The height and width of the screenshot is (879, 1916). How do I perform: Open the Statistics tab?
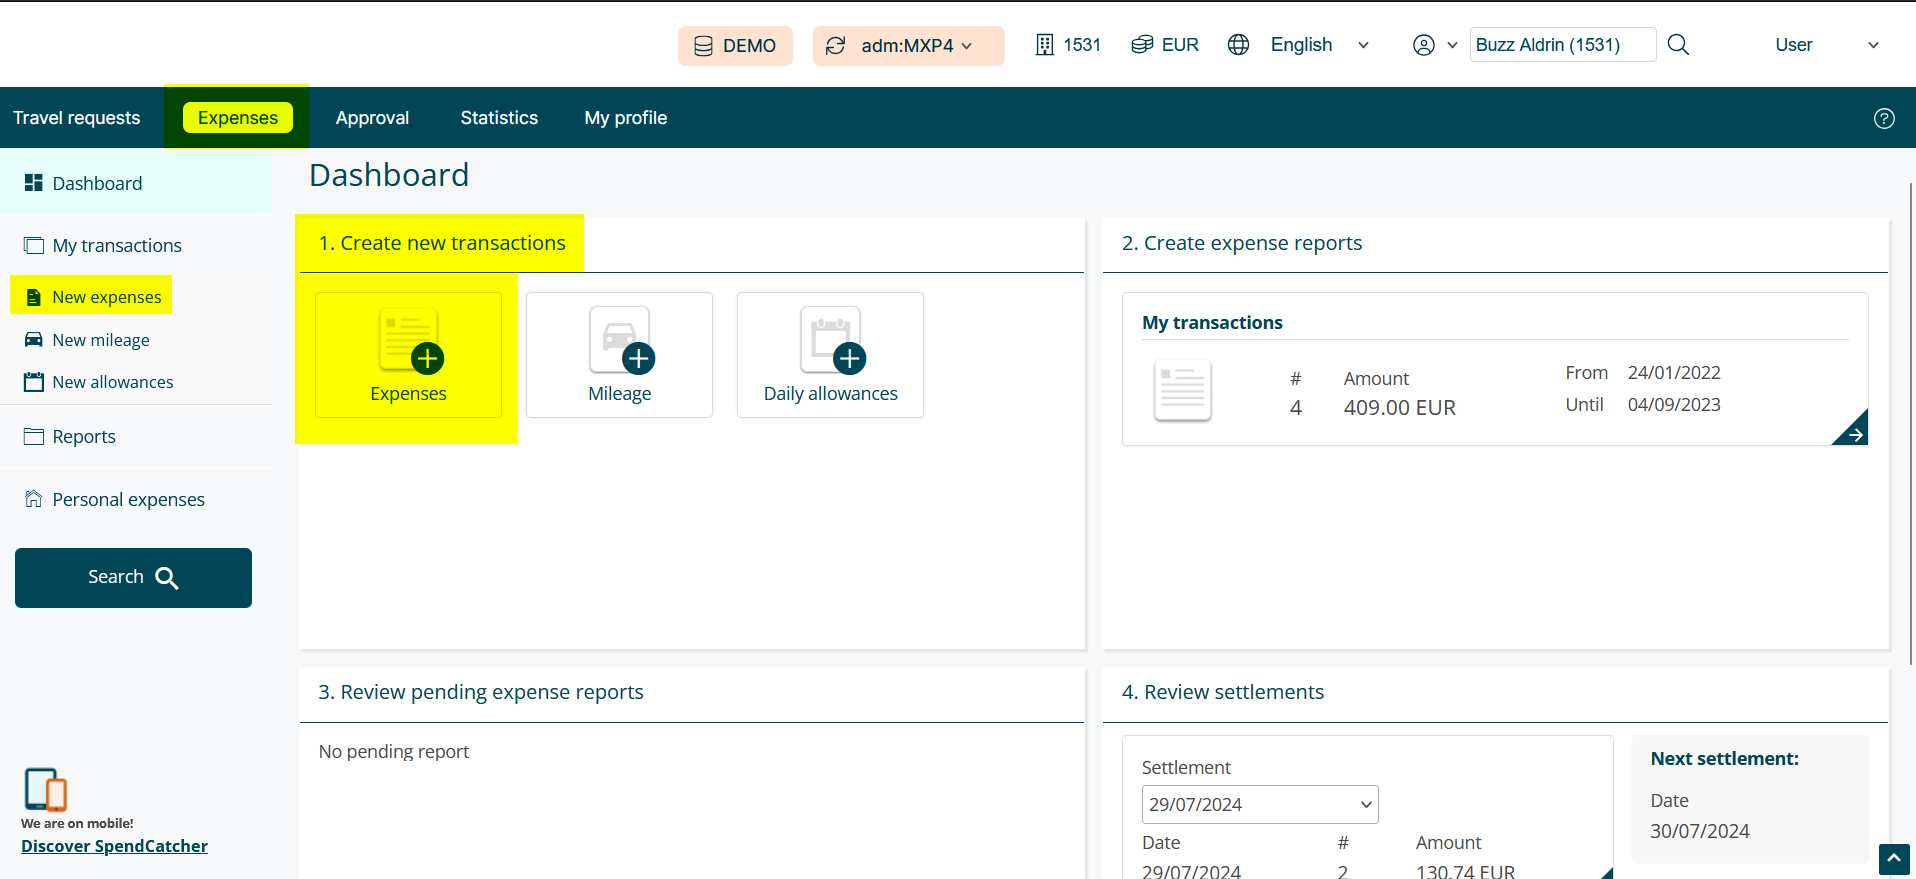499,118
